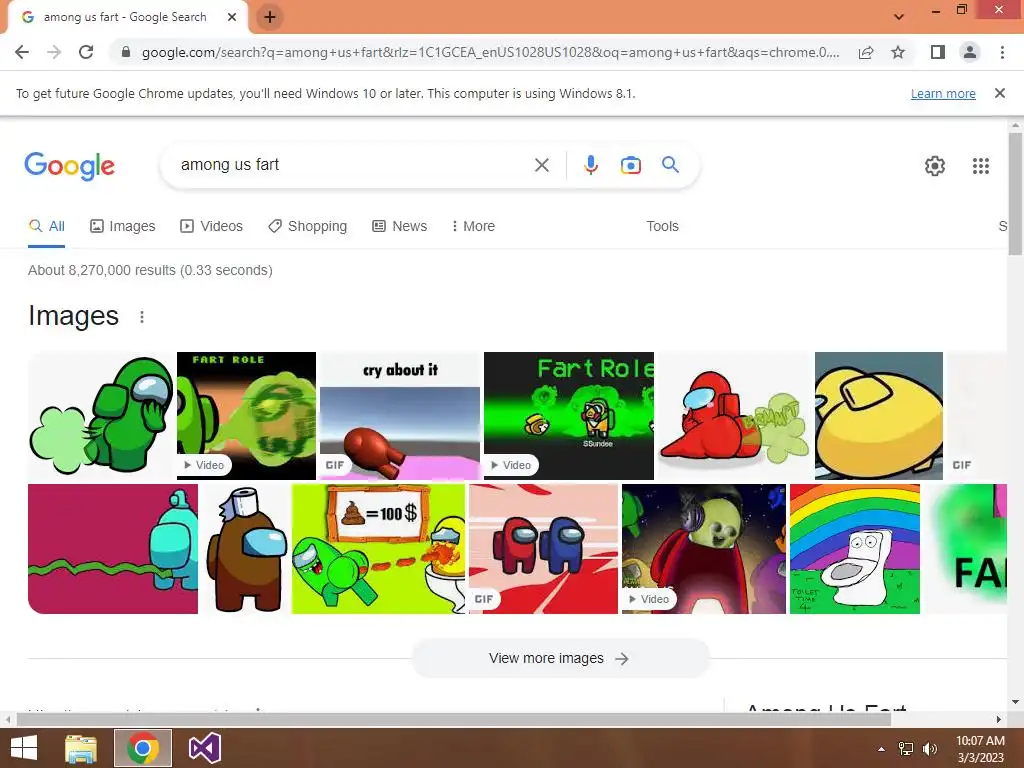Search by image with camera icon
Screen dimensions: 1024x768
631,165
